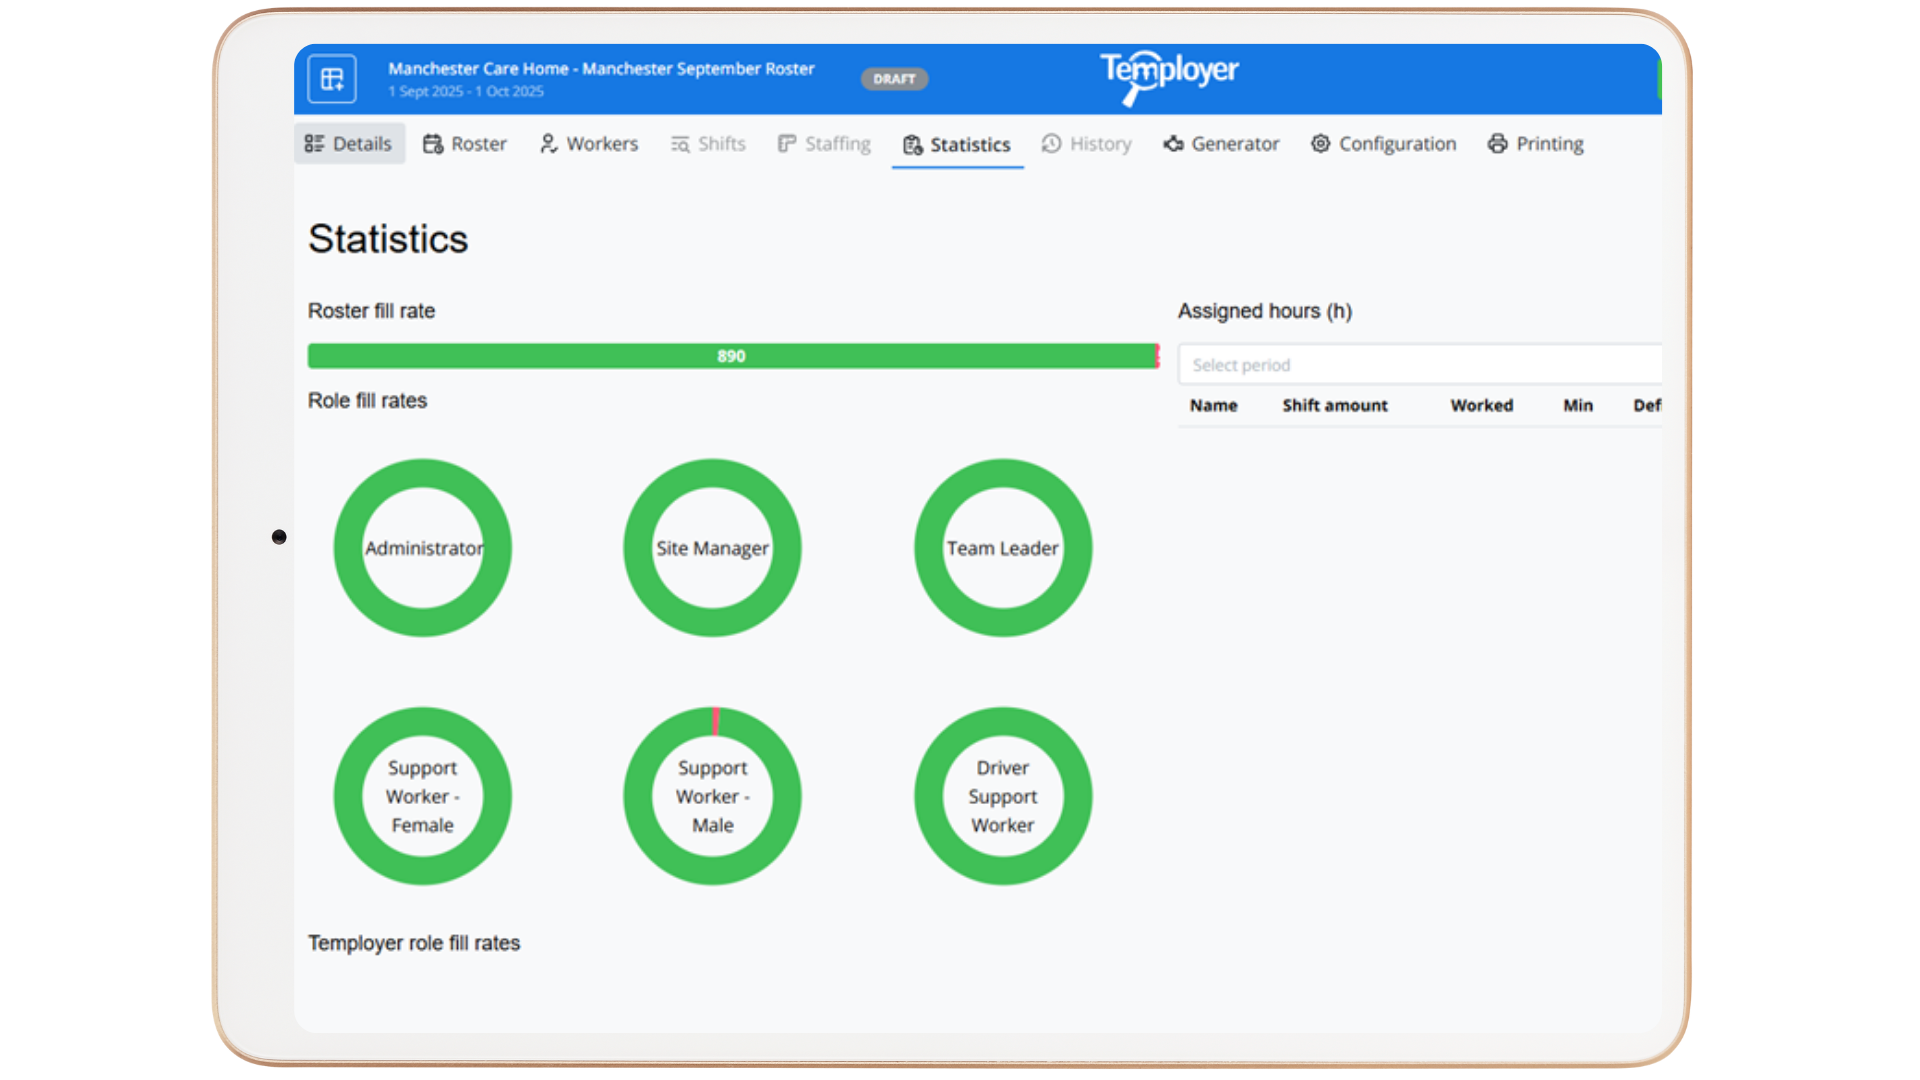Switch to the Shifts tab
Image resolution: width=1920 pixels, height=1080 pixels.
[708, 144]
